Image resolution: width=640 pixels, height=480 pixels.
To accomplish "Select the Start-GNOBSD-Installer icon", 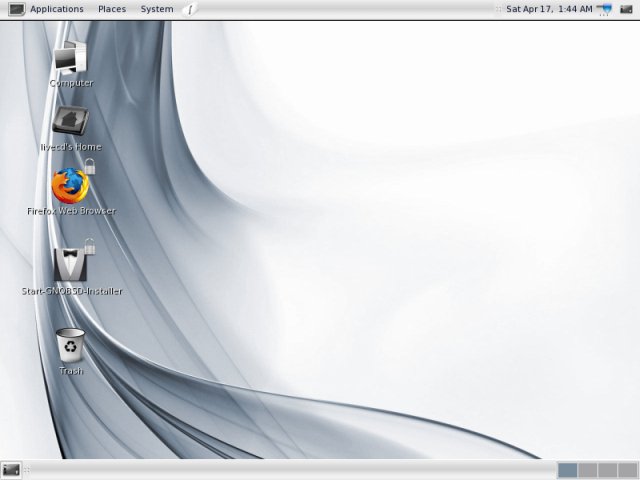I will 70,264.
